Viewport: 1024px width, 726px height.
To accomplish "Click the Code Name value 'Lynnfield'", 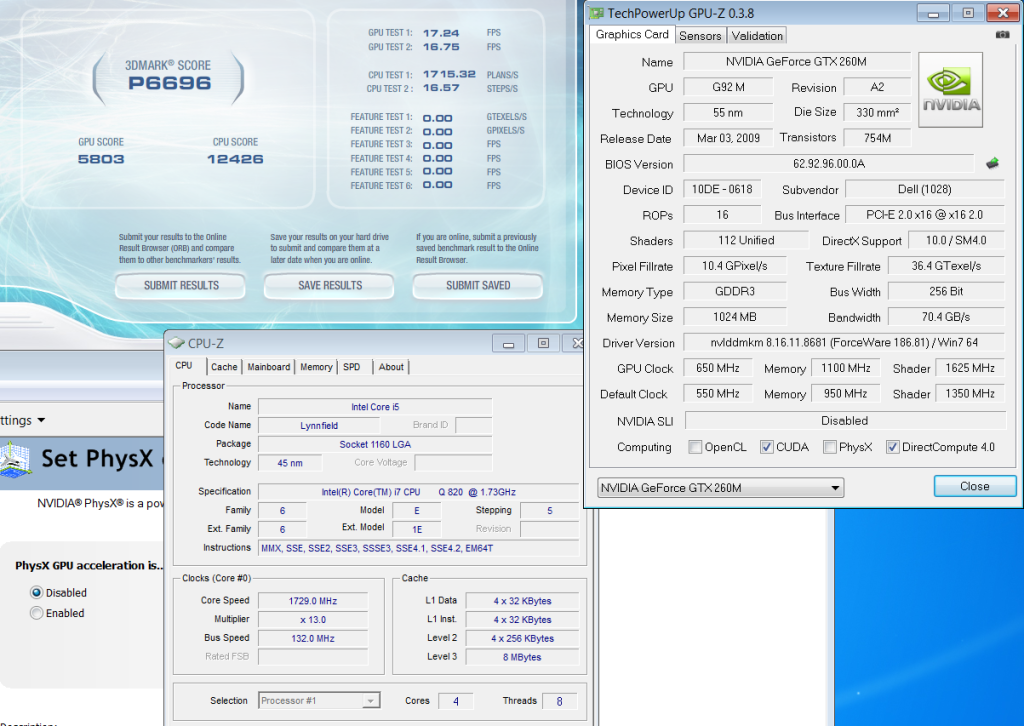I will coord(319,426).
